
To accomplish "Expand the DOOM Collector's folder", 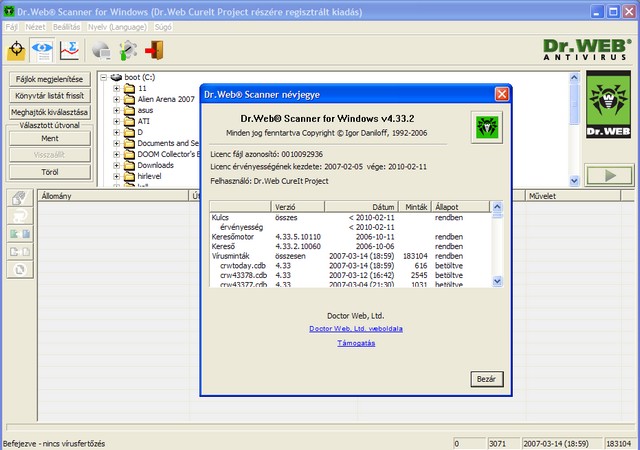I will click(117, 154).
